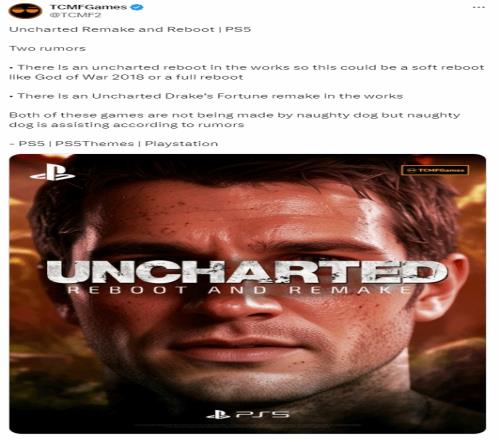
Task: Click the God of War 2018 text
Action: (90, 77)
